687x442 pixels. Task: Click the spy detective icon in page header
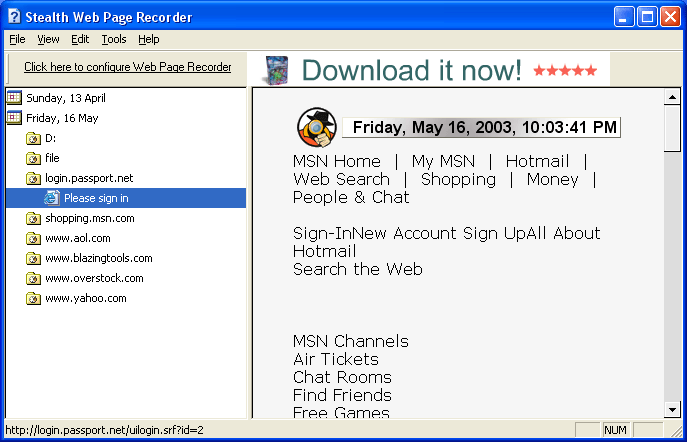point(315,127)
